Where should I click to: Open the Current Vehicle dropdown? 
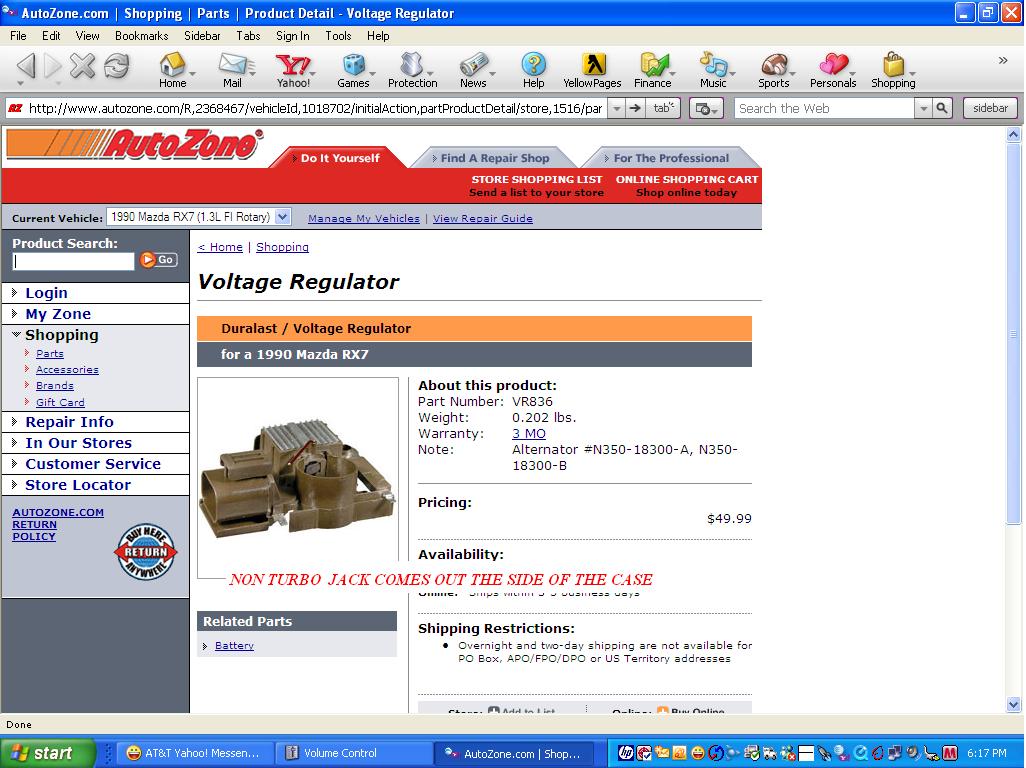click(x=282, y=217)
